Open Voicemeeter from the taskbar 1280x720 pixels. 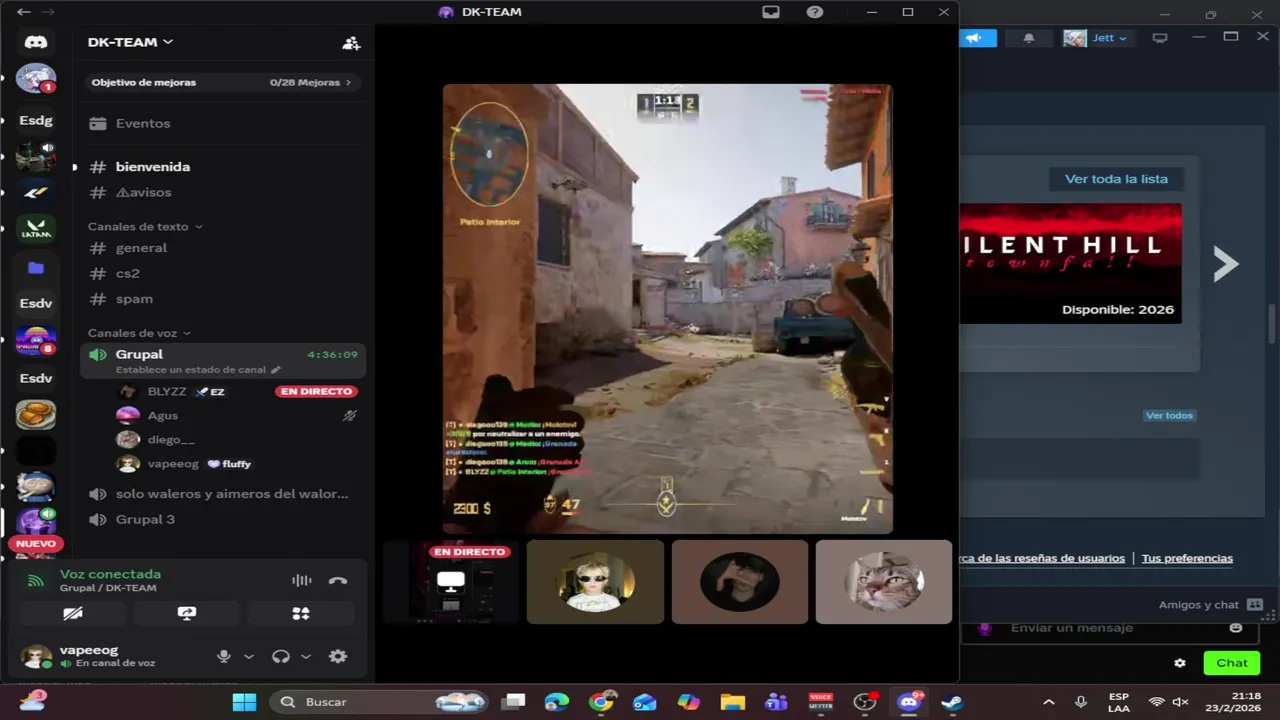pos(821,702)
